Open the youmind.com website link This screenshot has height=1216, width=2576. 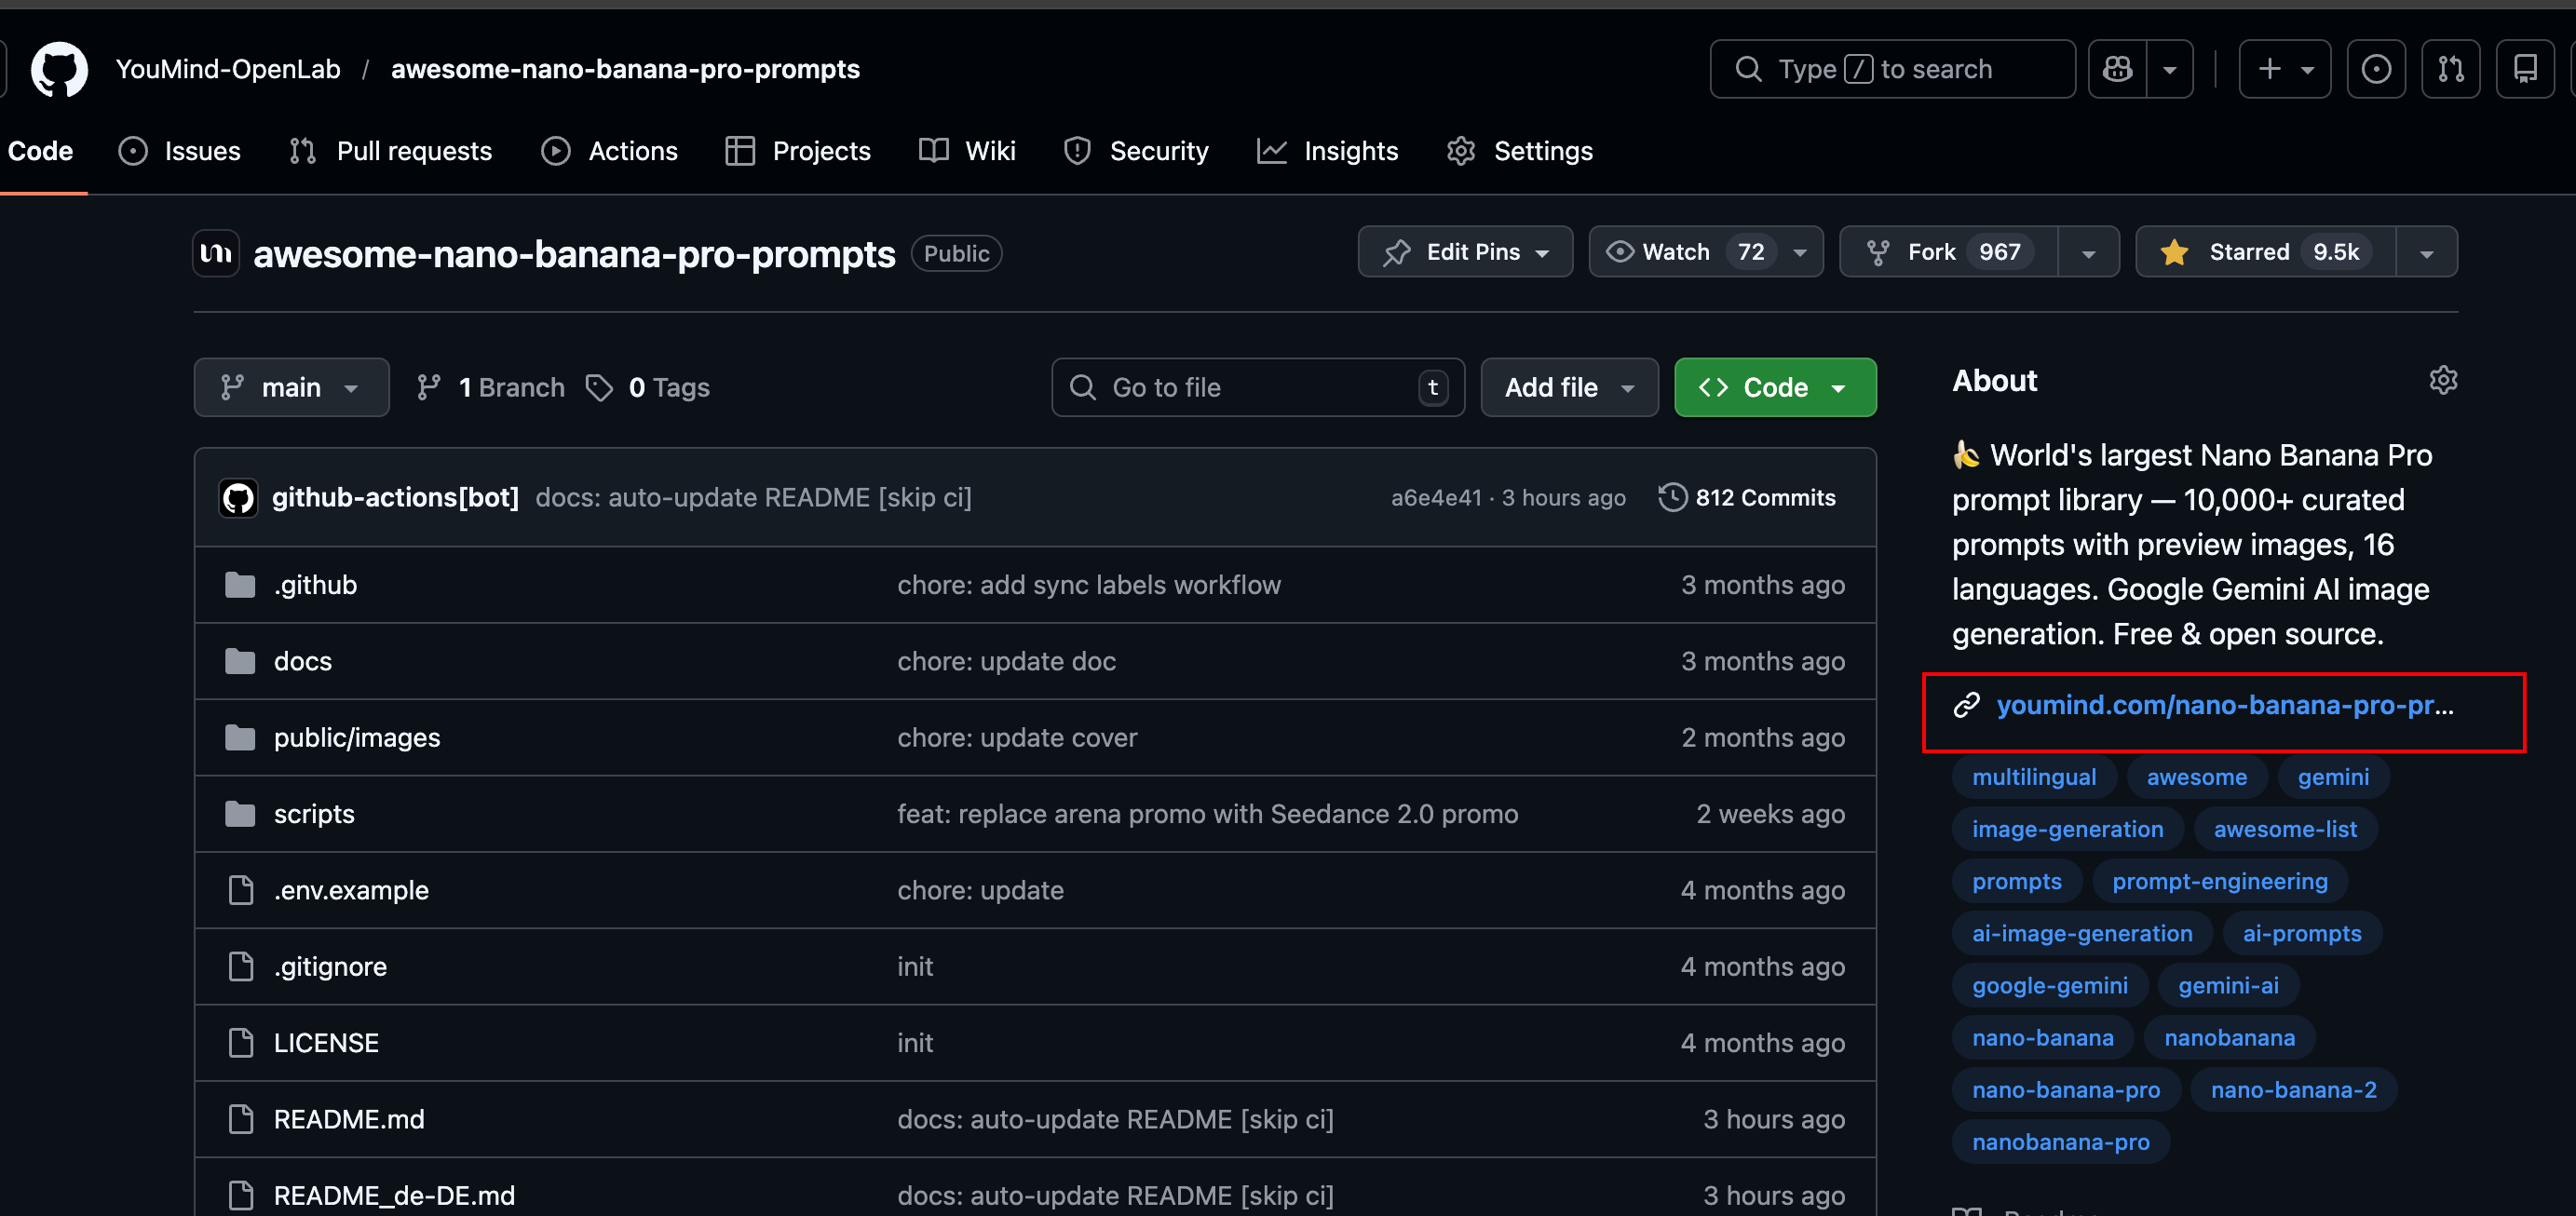(2225, 705)
